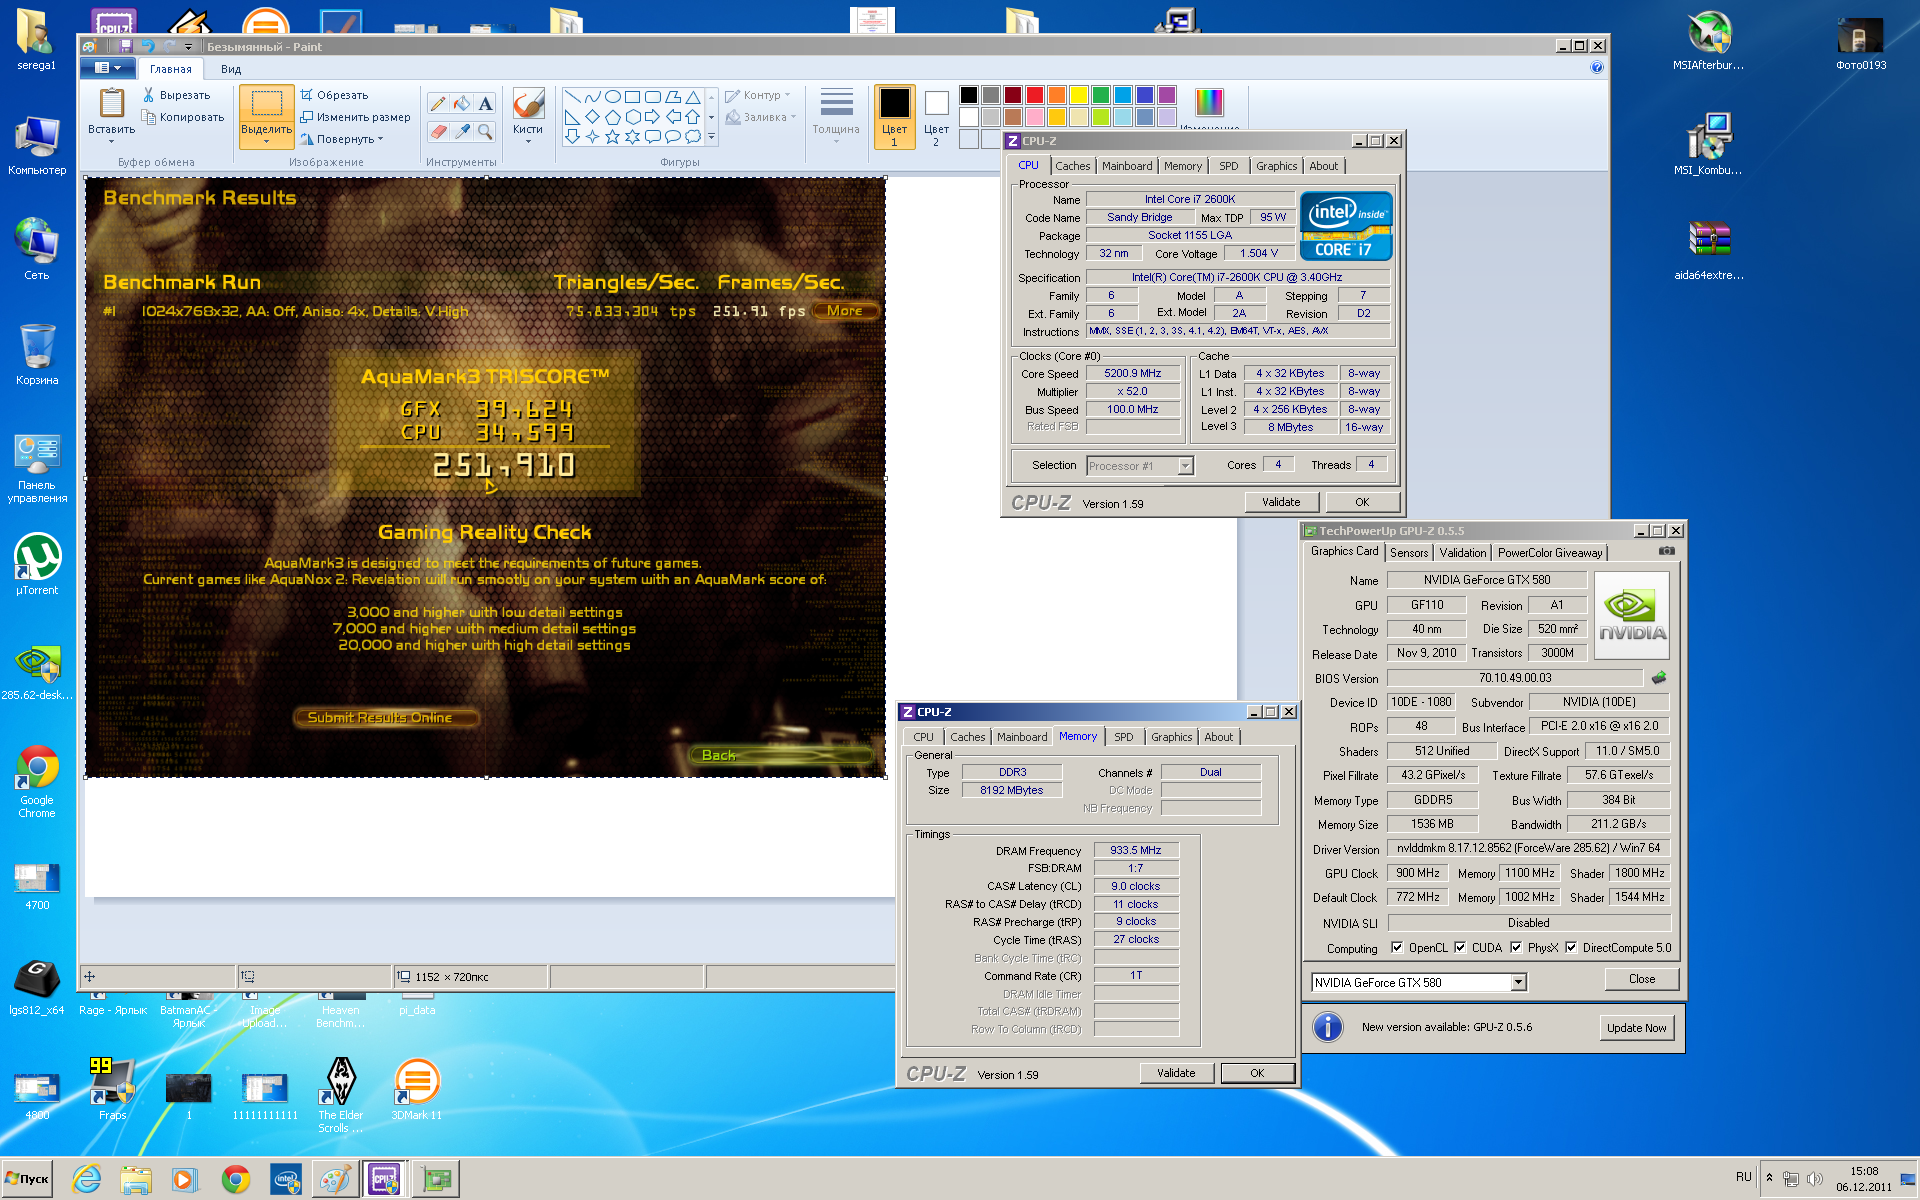Open the Caches tab in top CPU-Z
Screen dimensions: 1920x1200
click(1072, 166)
